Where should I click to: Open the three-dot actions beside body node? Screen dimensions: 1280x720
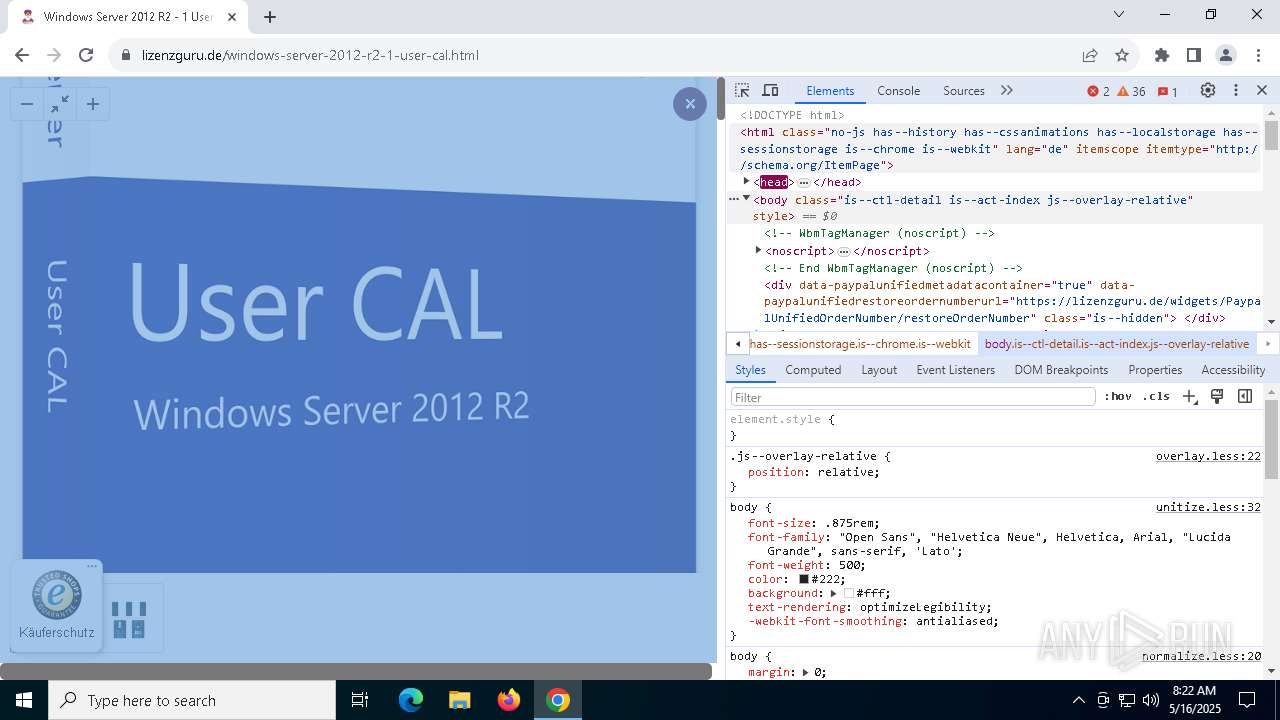coord(734,199)
